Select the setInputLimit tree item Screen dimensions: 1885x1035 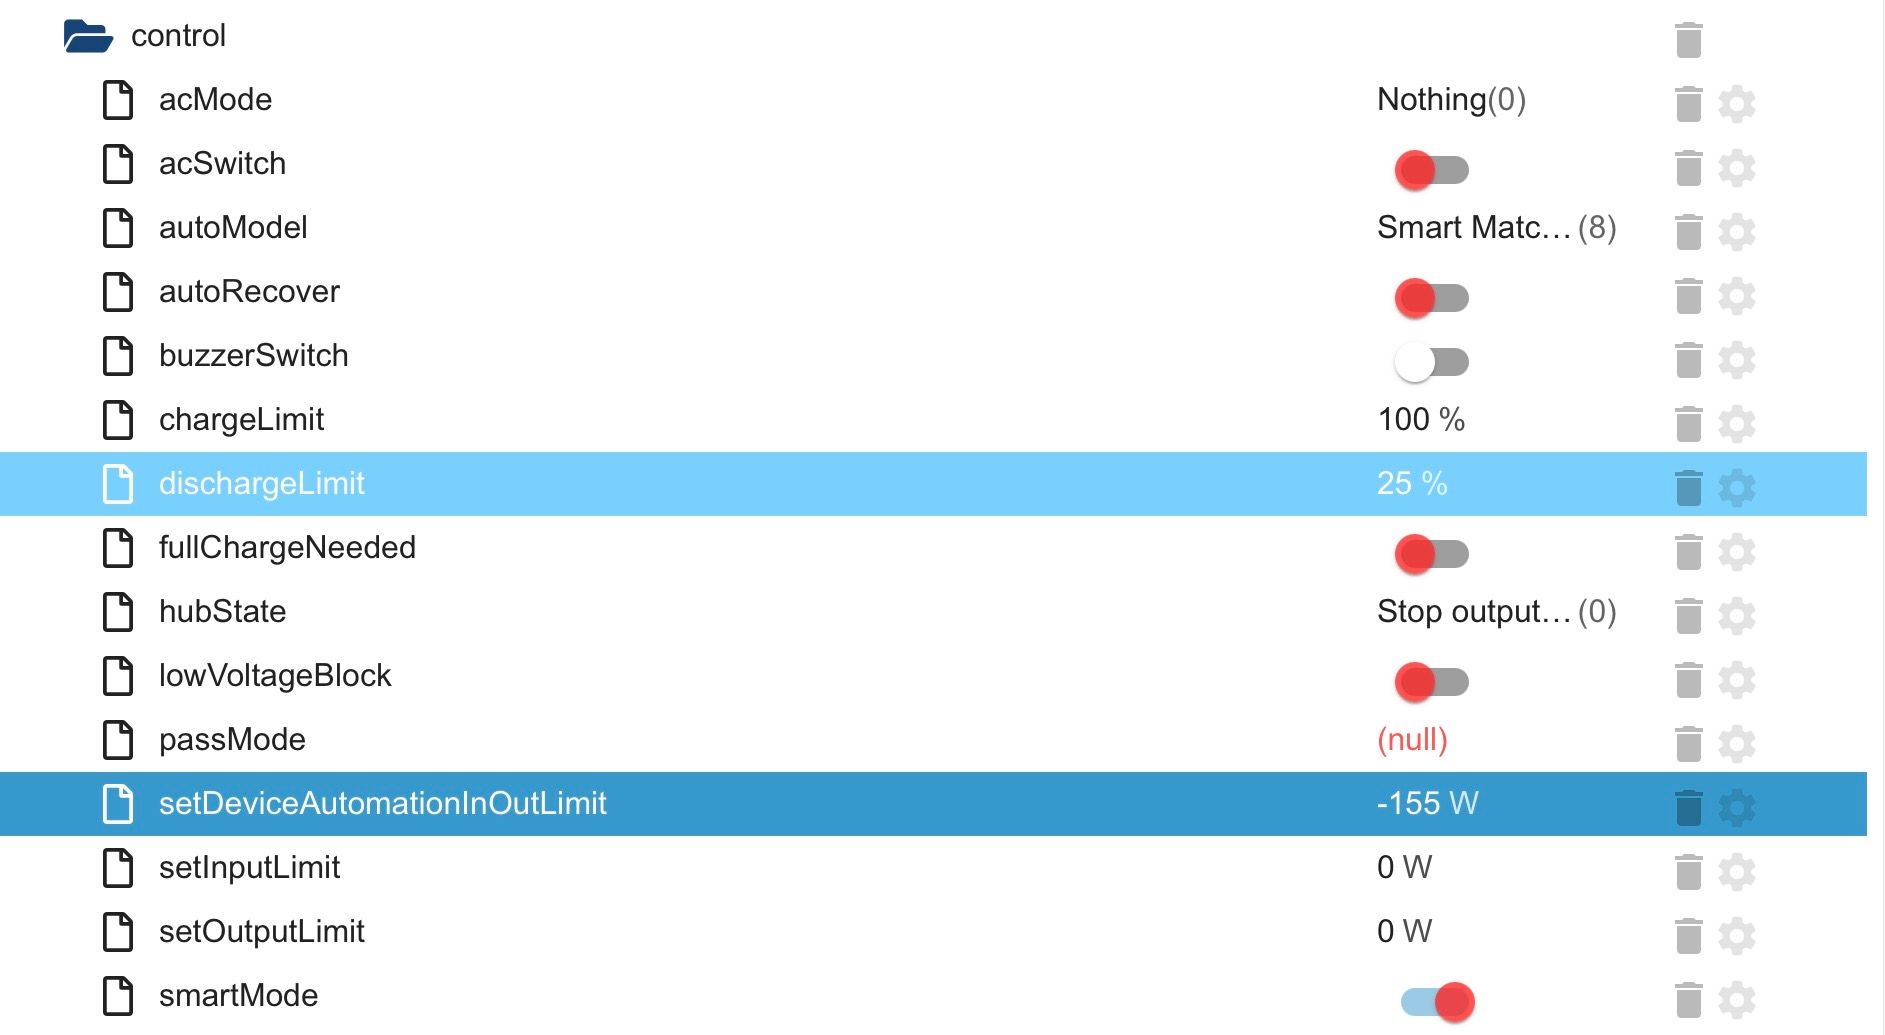click(249, 867)
